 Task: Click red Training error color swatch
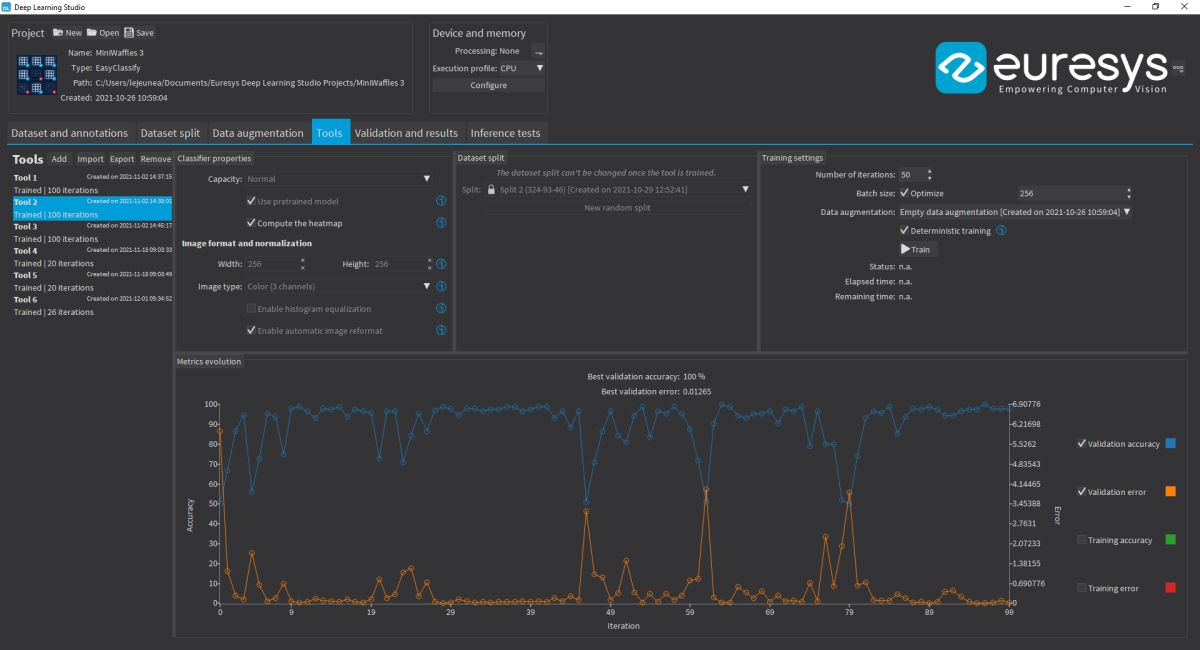point(1171,589)
